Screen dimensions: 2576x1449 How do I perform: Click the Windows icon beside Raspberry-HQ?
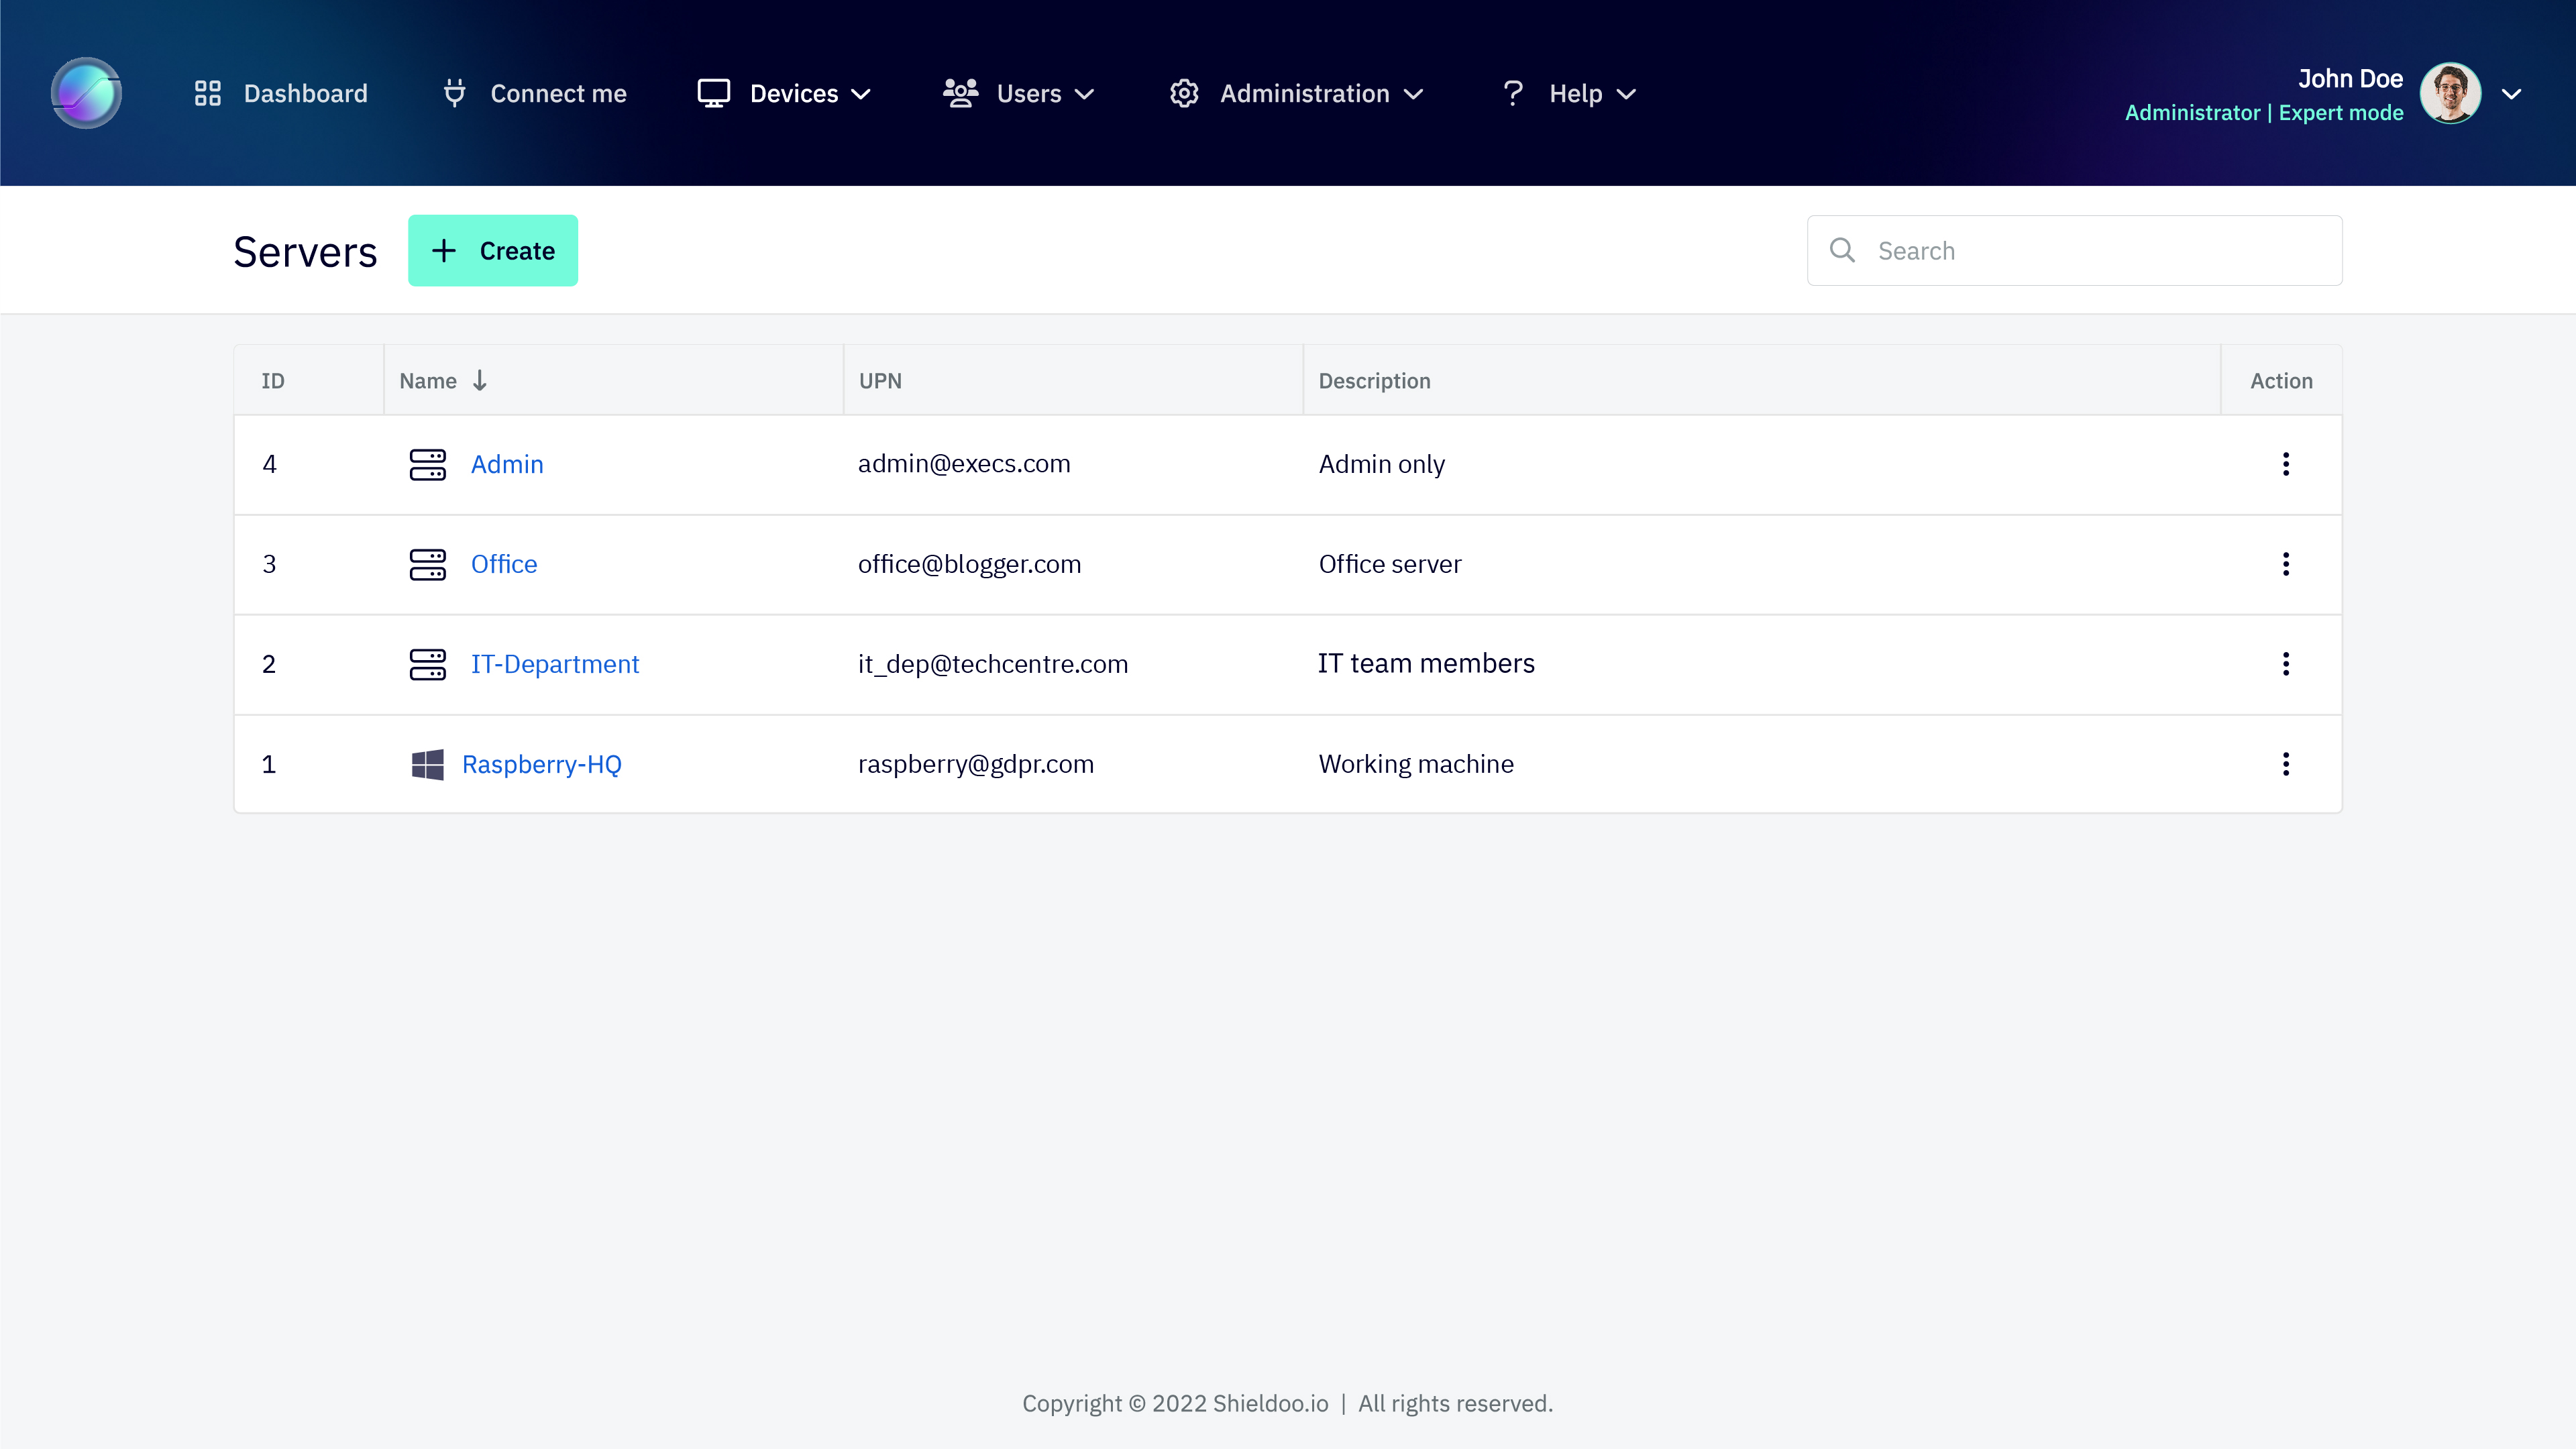(x=428, y=764)
